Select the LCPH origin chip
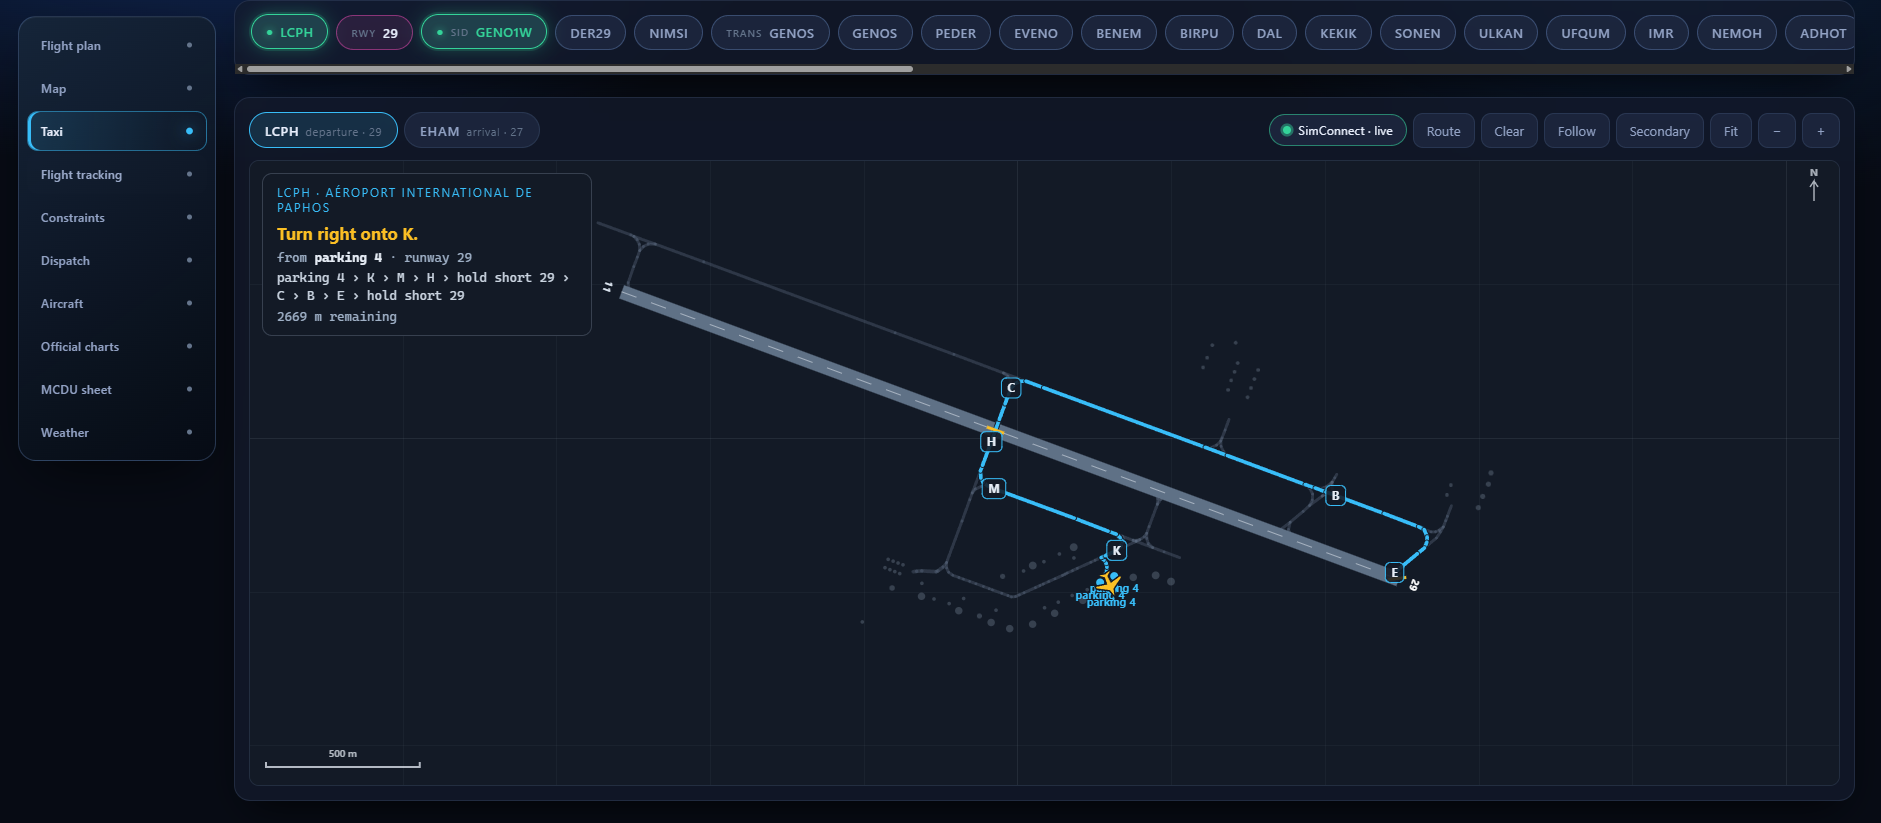The image size is (1881, 823). 290,33
